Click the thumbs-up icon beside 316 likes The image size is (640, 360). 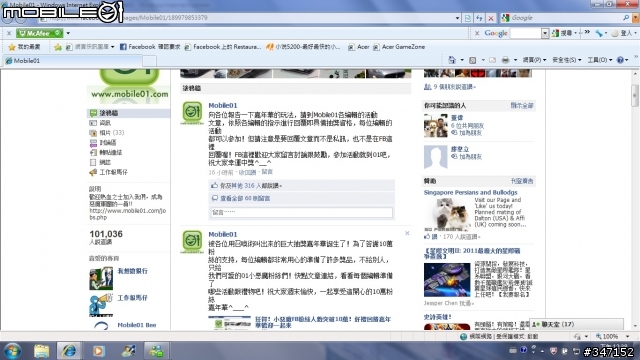point(214,186)
